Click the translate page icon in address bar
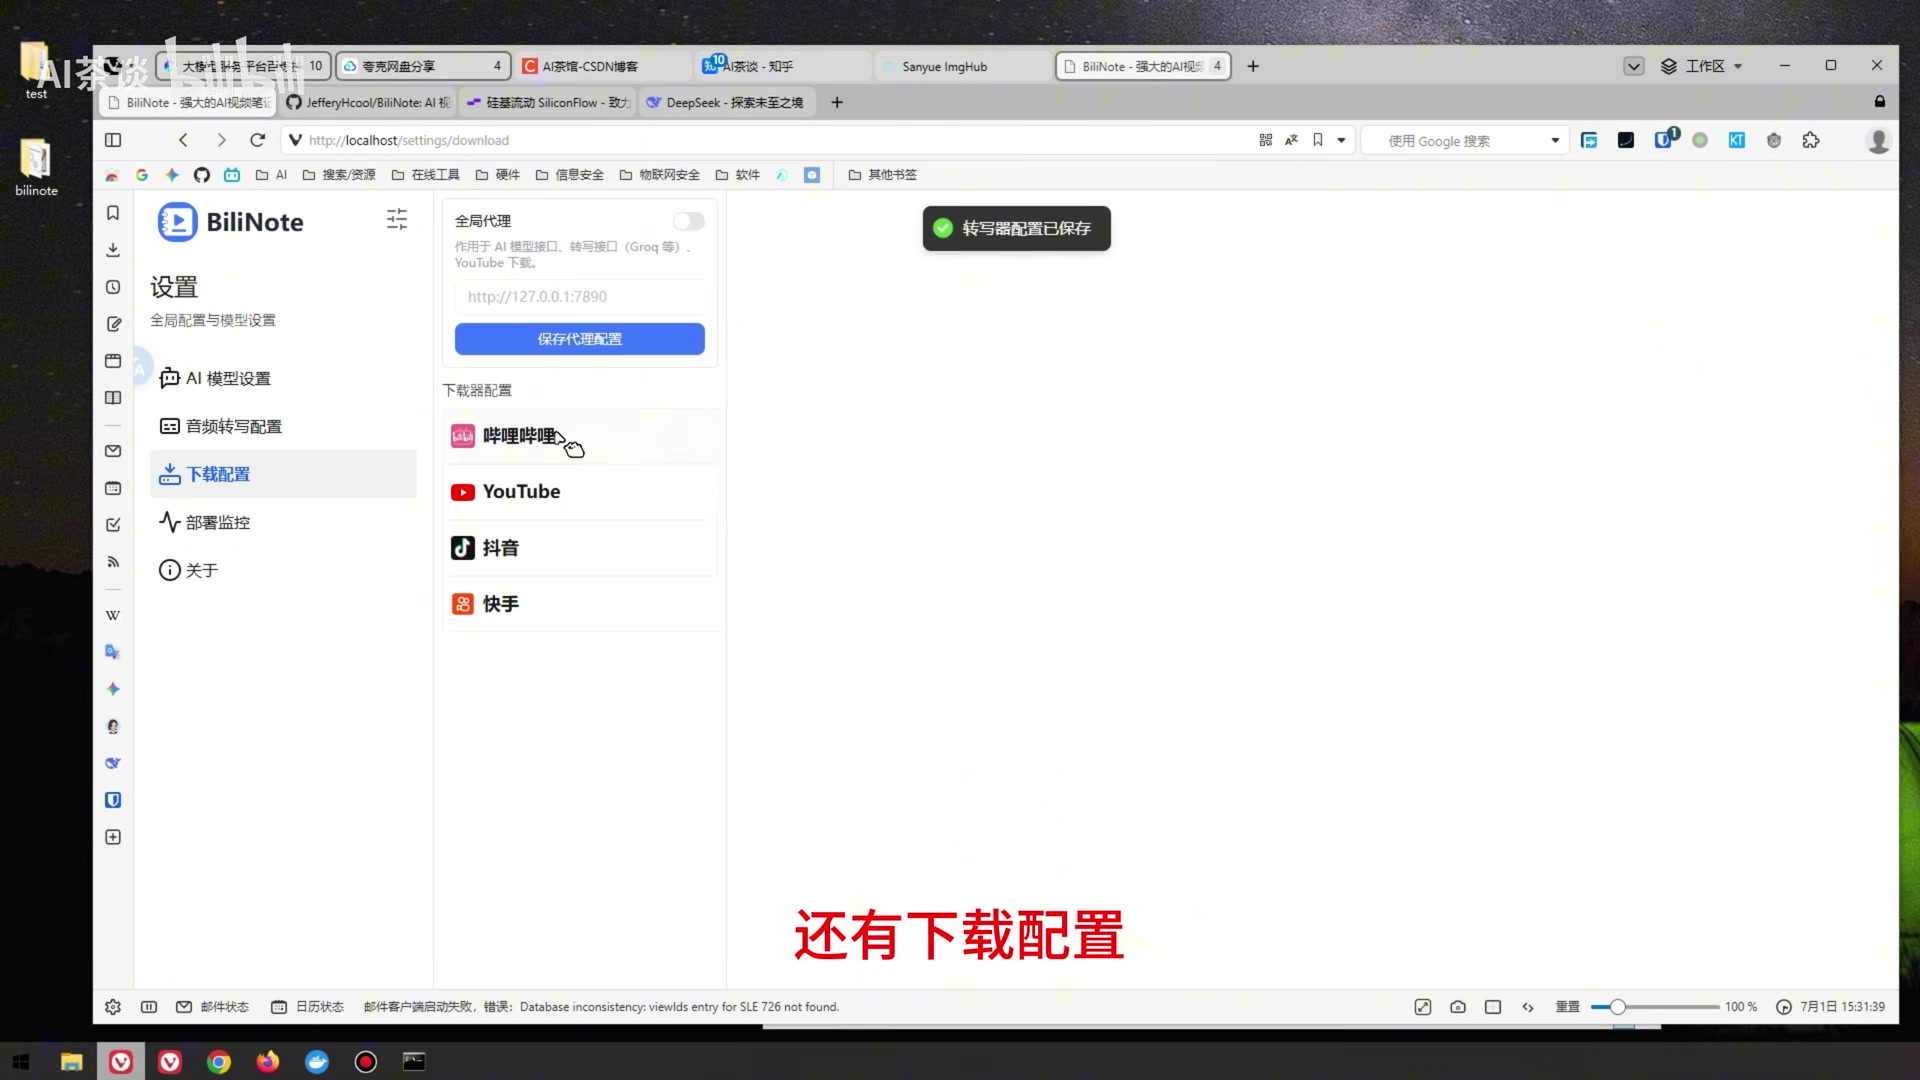Image resolution: width=1920 pixels, height=1080 pixels. [1292, 140]
